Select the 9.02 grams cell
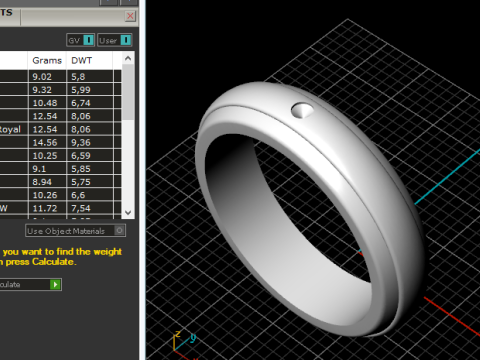The image size is (480, 360). pyautogui.click(x=47, y=77)
